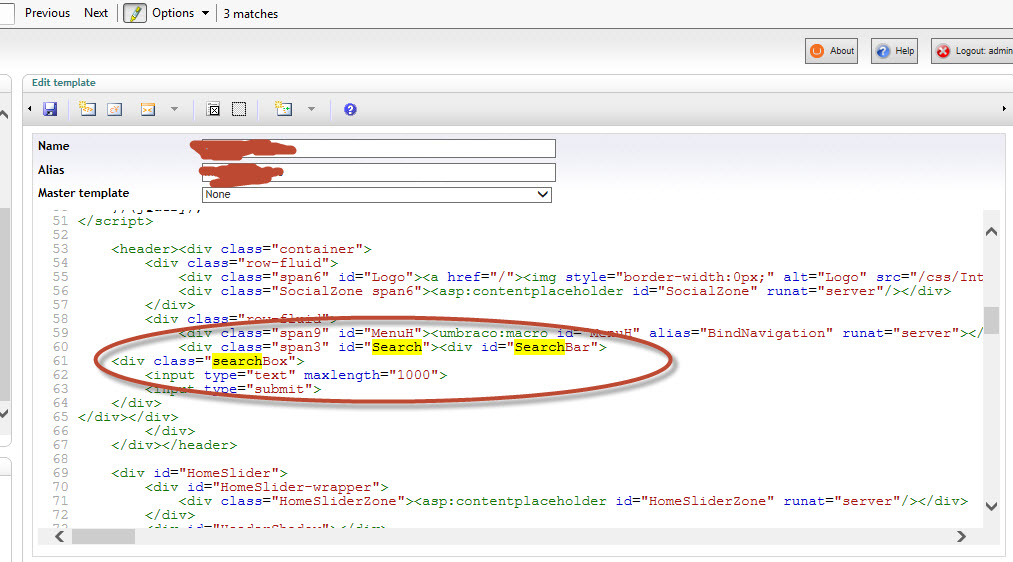Image resolution: width=1013 pixels, height=562 pixels.
Task: Click the Insert Umbraco page field icon
Action: point(87,109)
